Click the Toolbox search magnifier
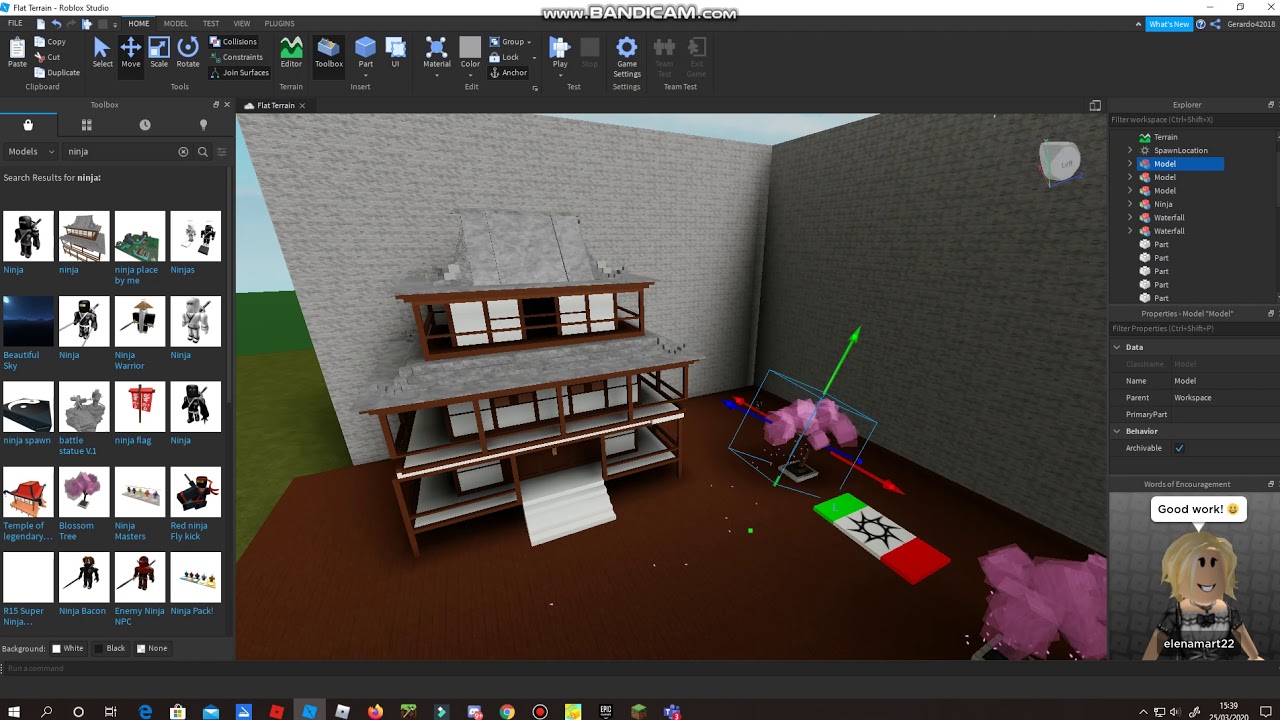Screen dimensions: 1280x720 point(203,152)
